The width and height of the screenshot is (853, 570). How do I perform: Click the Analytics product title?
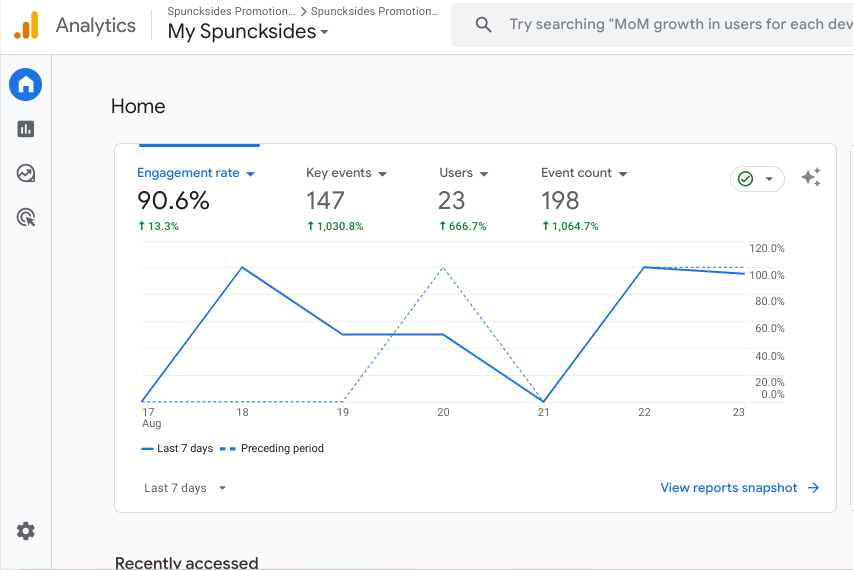pos(96,26)
